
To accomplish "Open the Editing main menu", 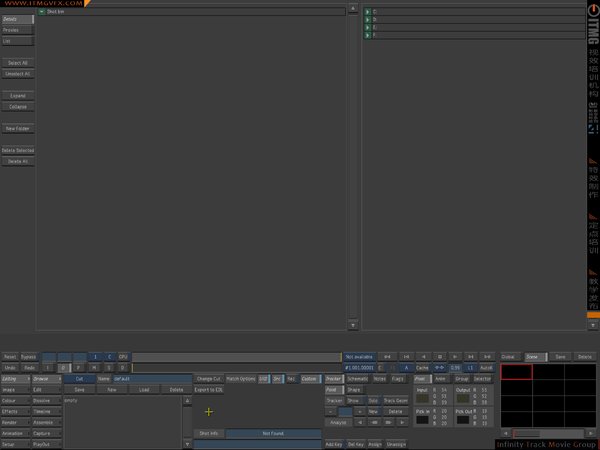I will (x=15, y=379).
